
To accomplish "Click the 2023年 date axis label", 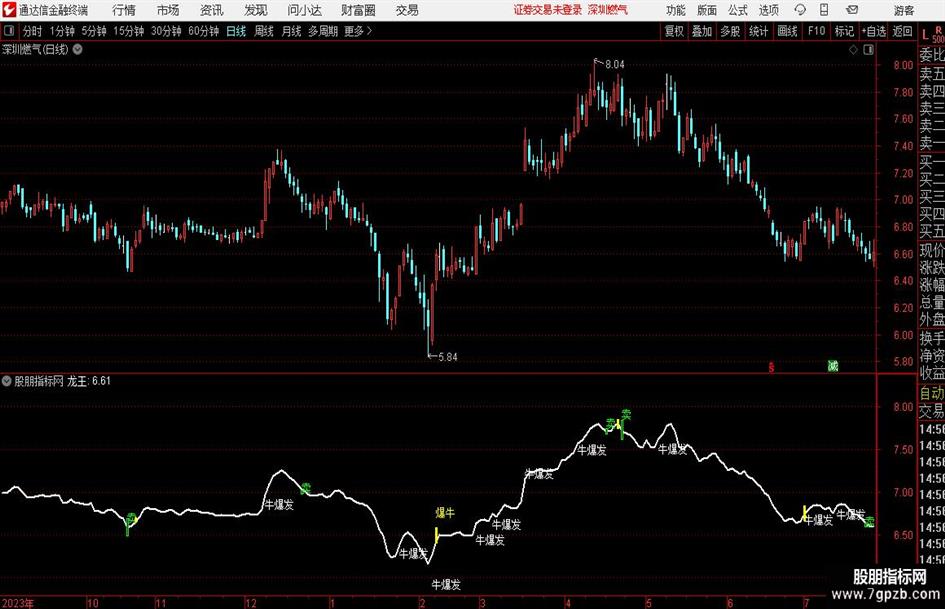I will pyautogui.click(x=18, y=603).
